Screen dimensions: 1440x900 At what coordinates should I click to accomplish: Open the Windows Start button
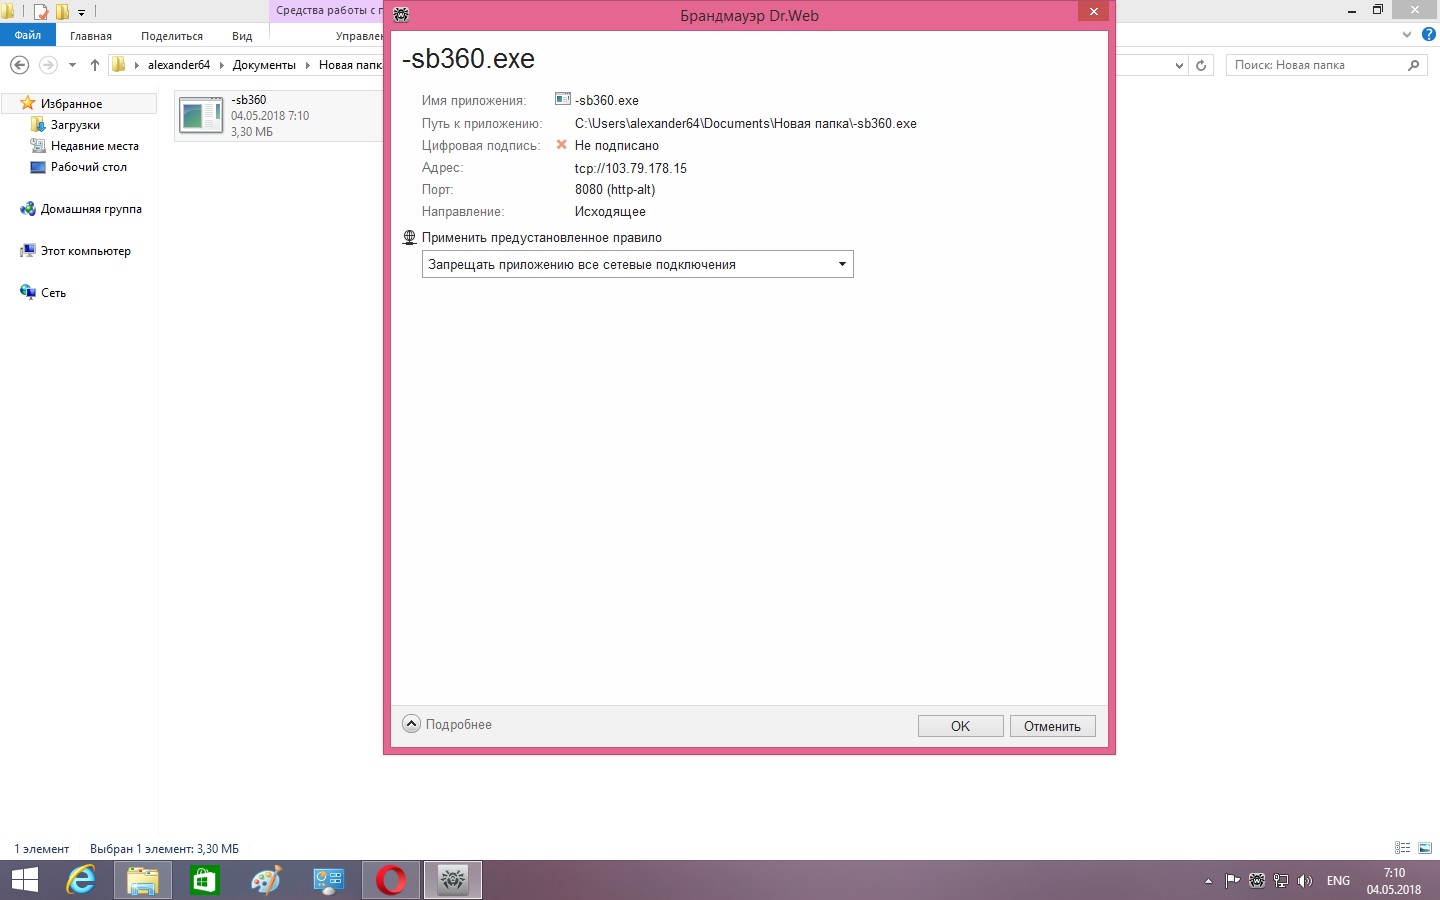(24, 880)
